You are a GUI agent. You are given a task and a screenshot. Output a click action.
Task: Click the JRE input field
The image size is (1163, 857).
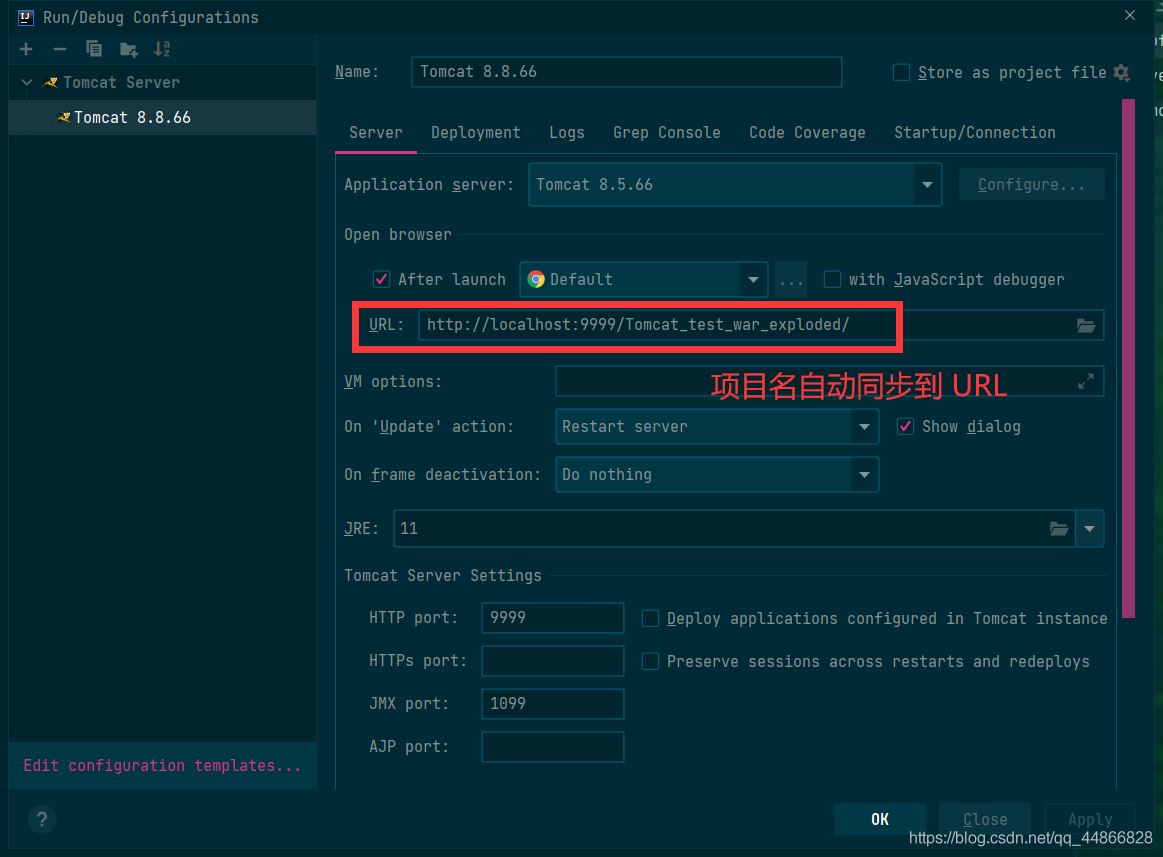pos(734,529)
